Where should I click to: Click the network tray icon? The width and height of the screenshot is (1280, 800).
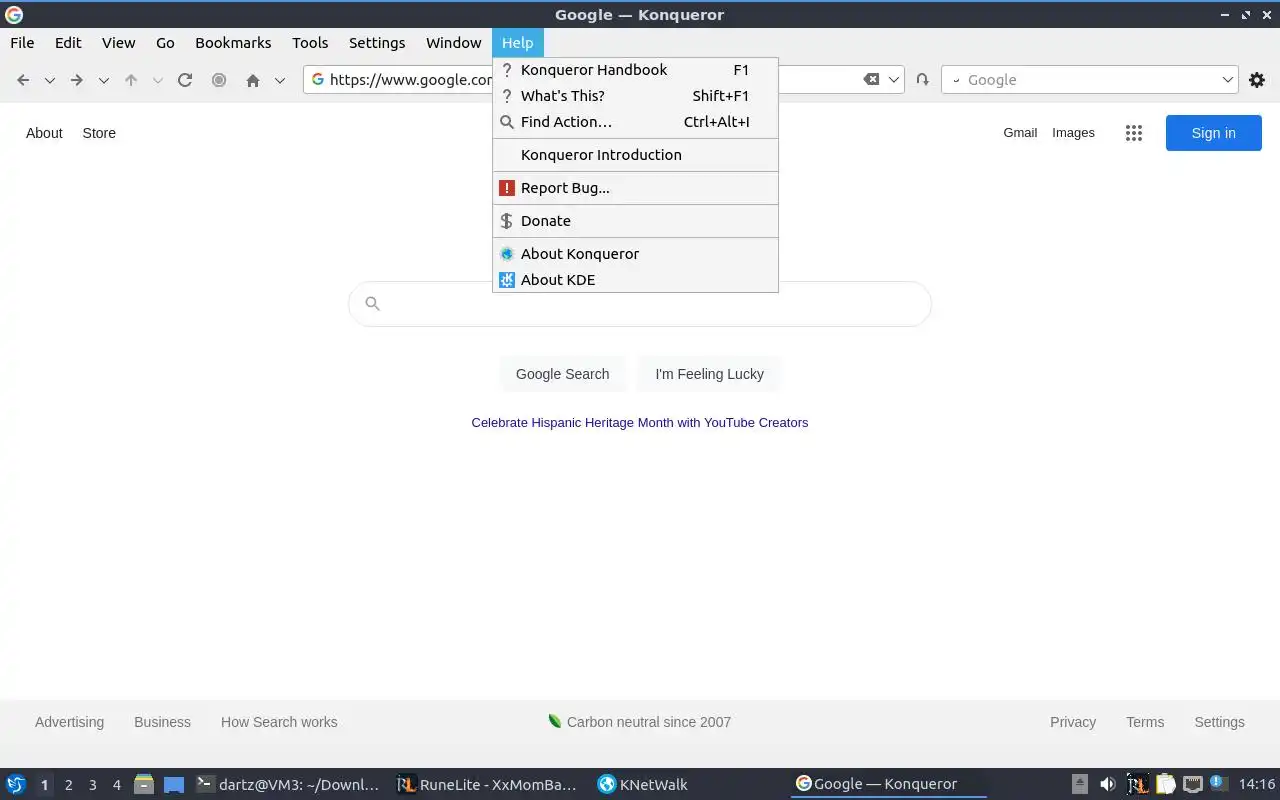coord(1192,784)
